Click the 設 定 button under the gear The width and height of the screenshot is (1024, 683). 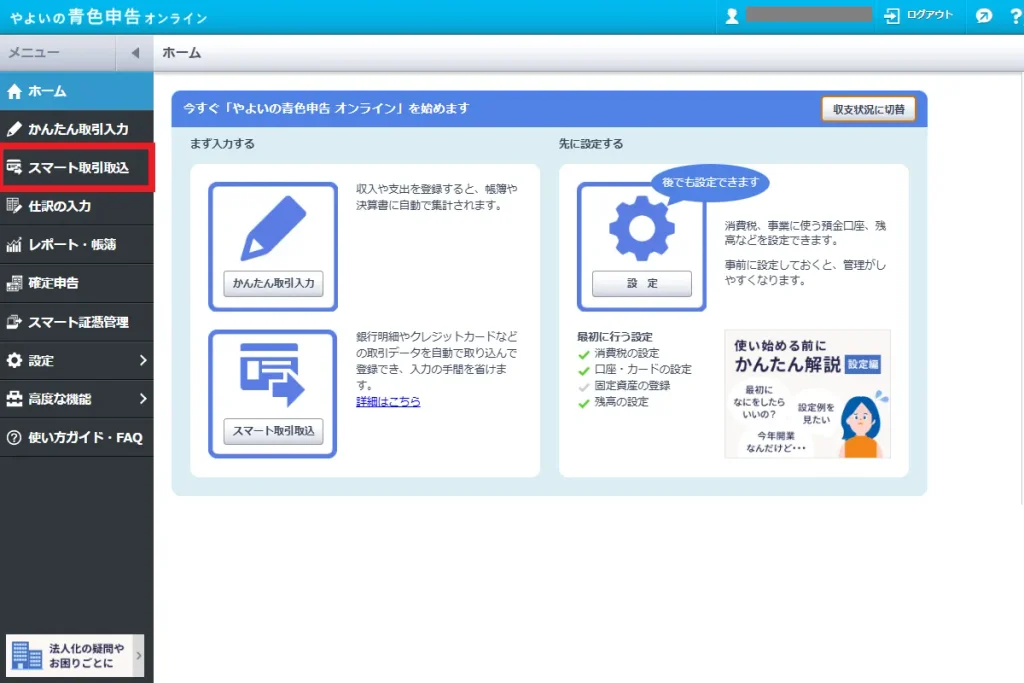tap(642, 283)
